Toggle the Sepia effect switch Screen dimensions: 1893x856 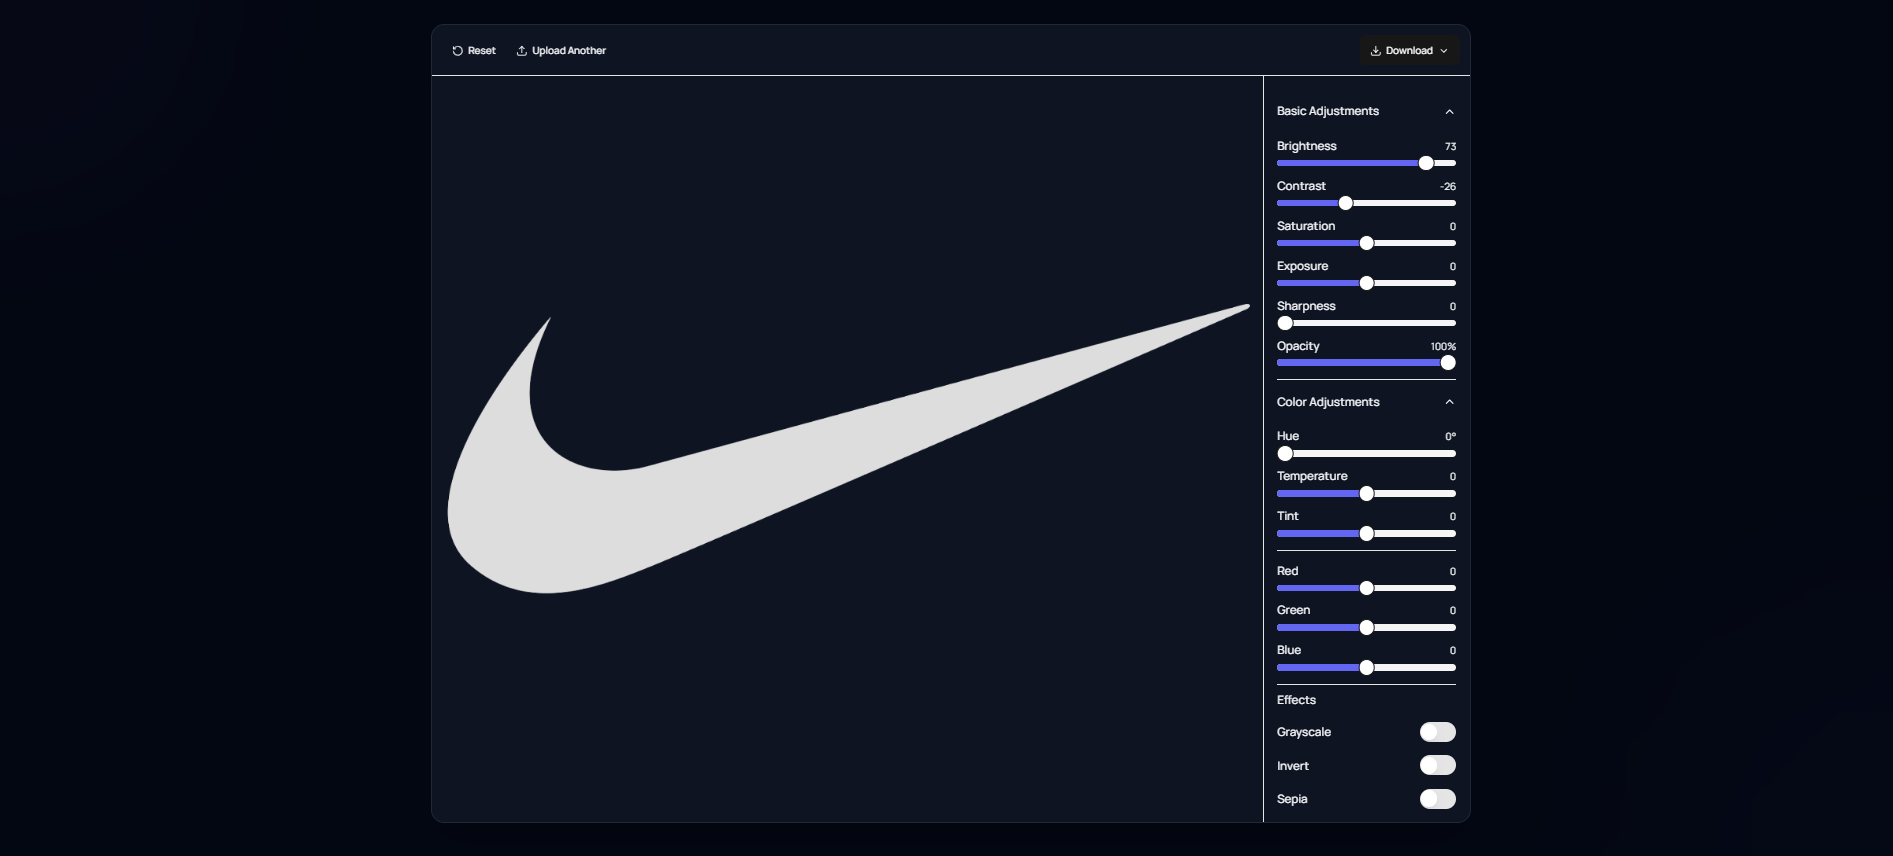coord(1438,799)
